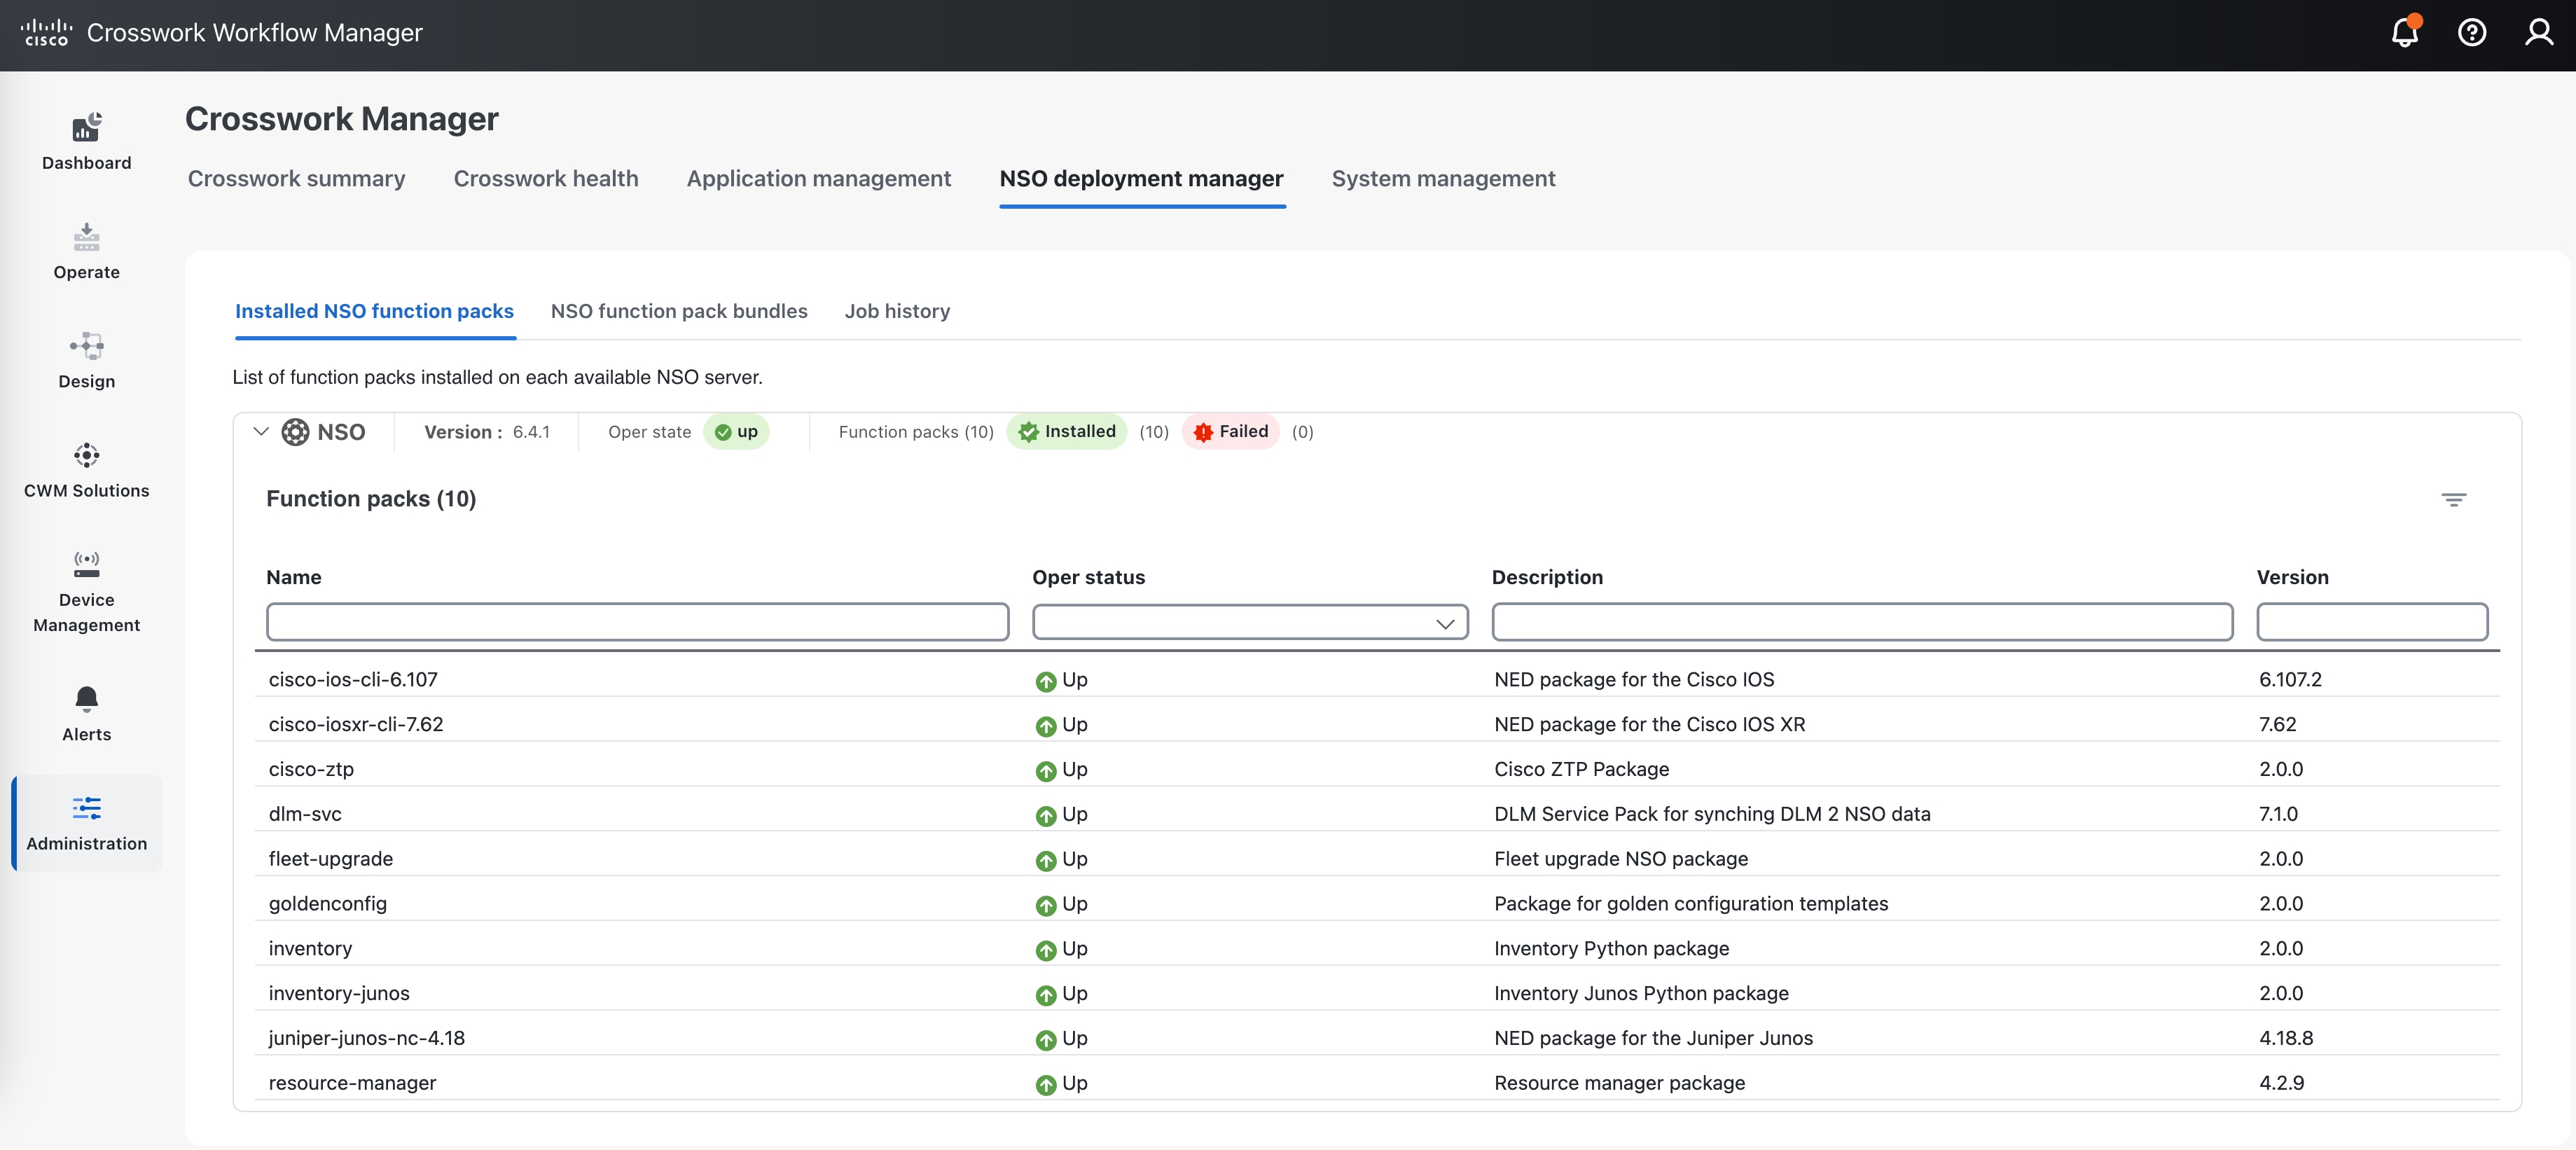
Task: Click the Up status icon for juniper-junos-nc-4.18
Action: [x=1046, y=1040]
